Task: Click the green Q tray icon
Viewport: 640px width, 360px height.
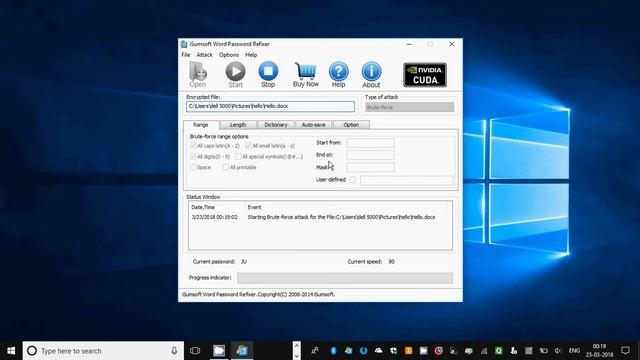Action: click(499, 351)
